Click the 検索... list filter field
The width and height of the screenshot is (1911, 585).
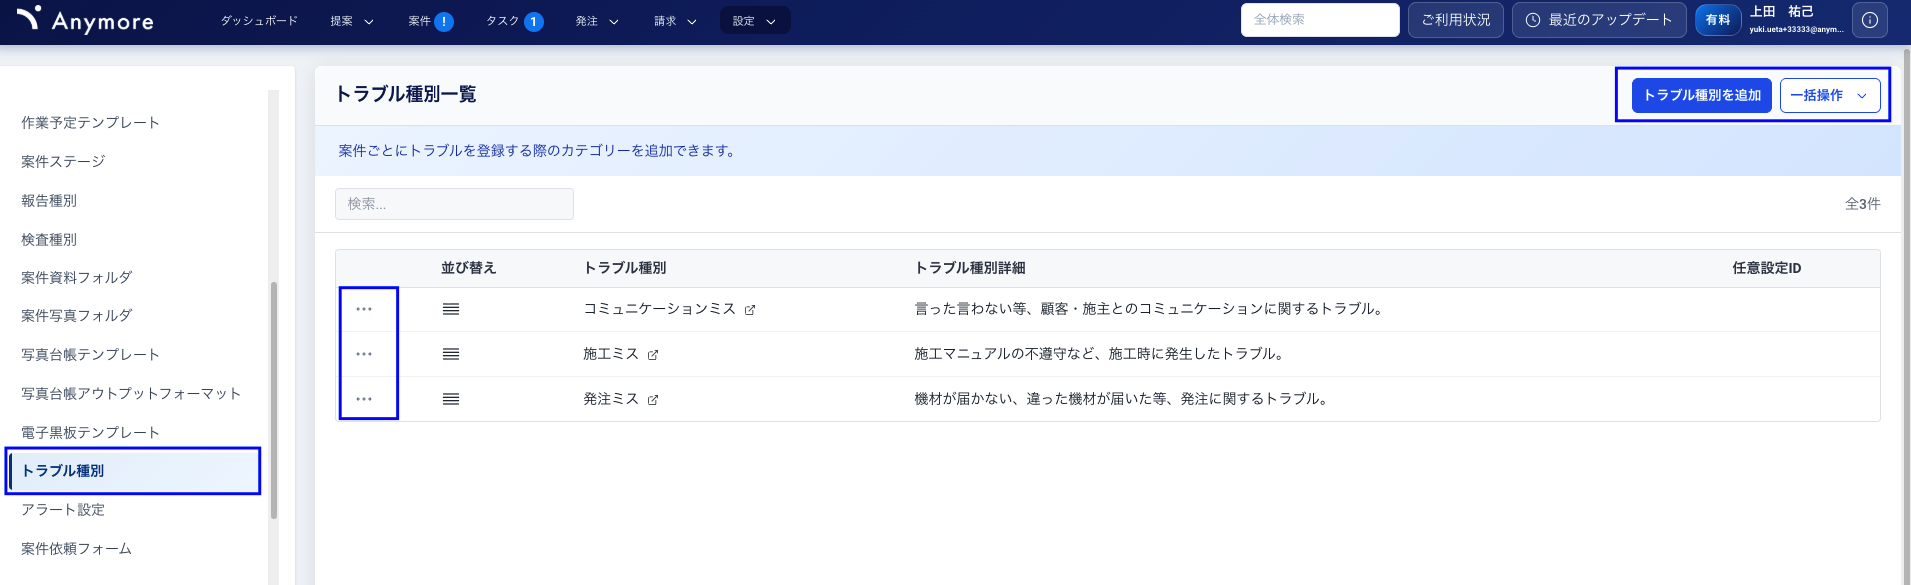pyautogui.click(x=454, y=204)
